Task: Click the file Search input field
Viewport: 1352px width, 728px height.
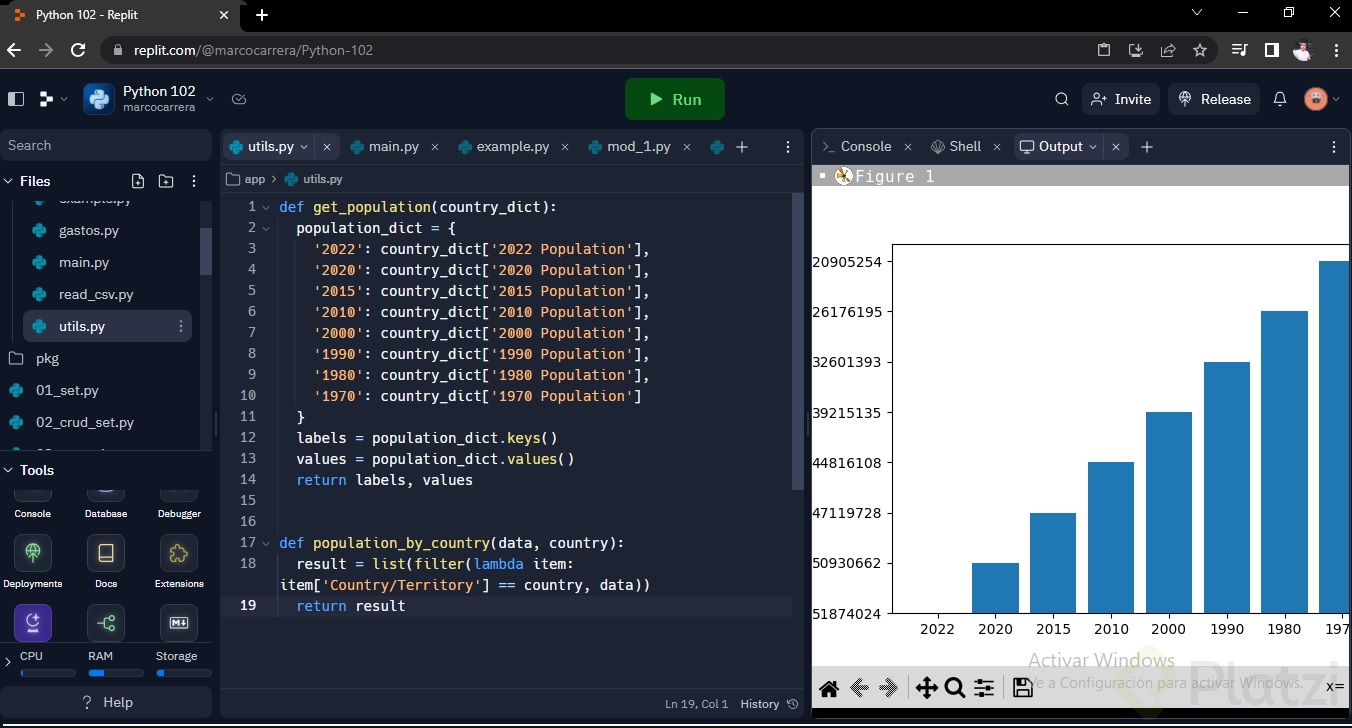Action: pyautogui.click(x=106, y=145)
